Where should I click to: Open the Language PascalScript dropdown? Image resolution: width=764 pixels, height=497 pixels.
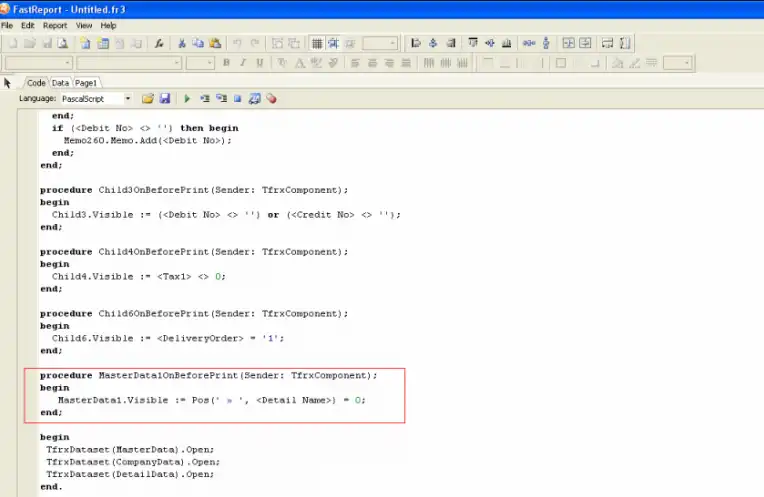pos(127,99)
